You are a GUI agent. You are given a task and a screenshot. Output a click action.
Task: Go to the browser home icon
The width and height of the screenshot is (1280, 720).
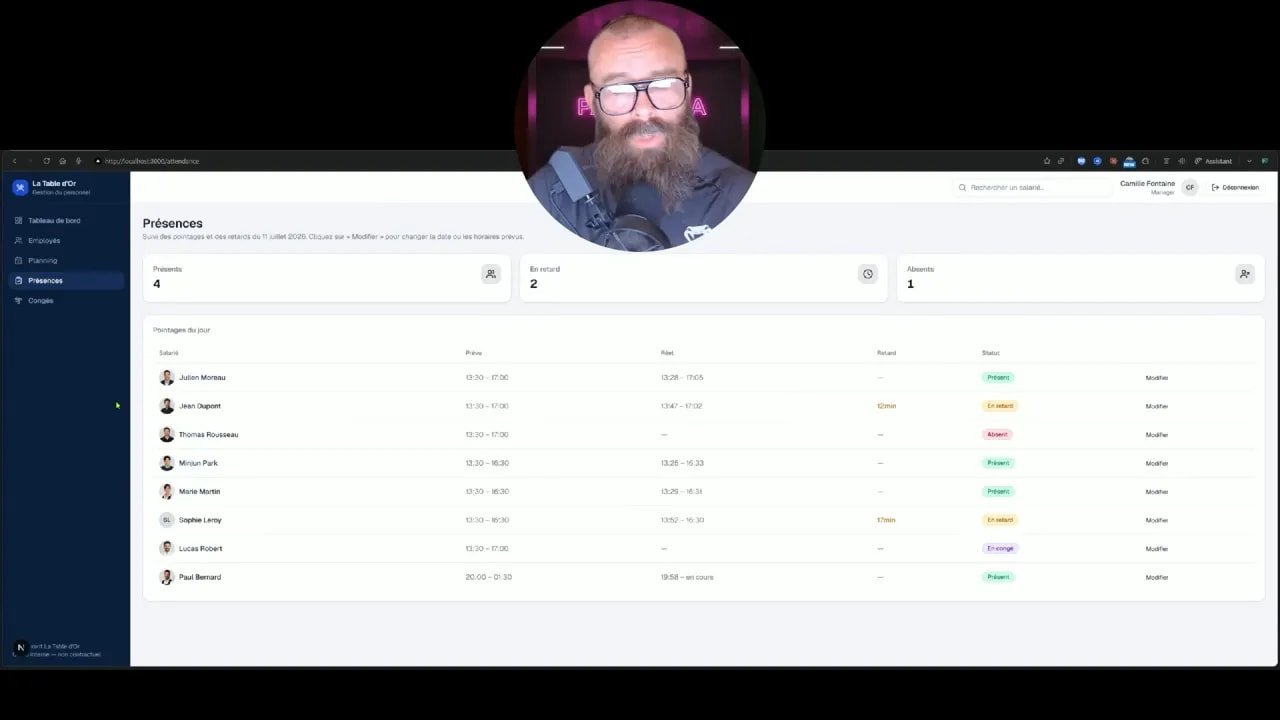(62, 161)
